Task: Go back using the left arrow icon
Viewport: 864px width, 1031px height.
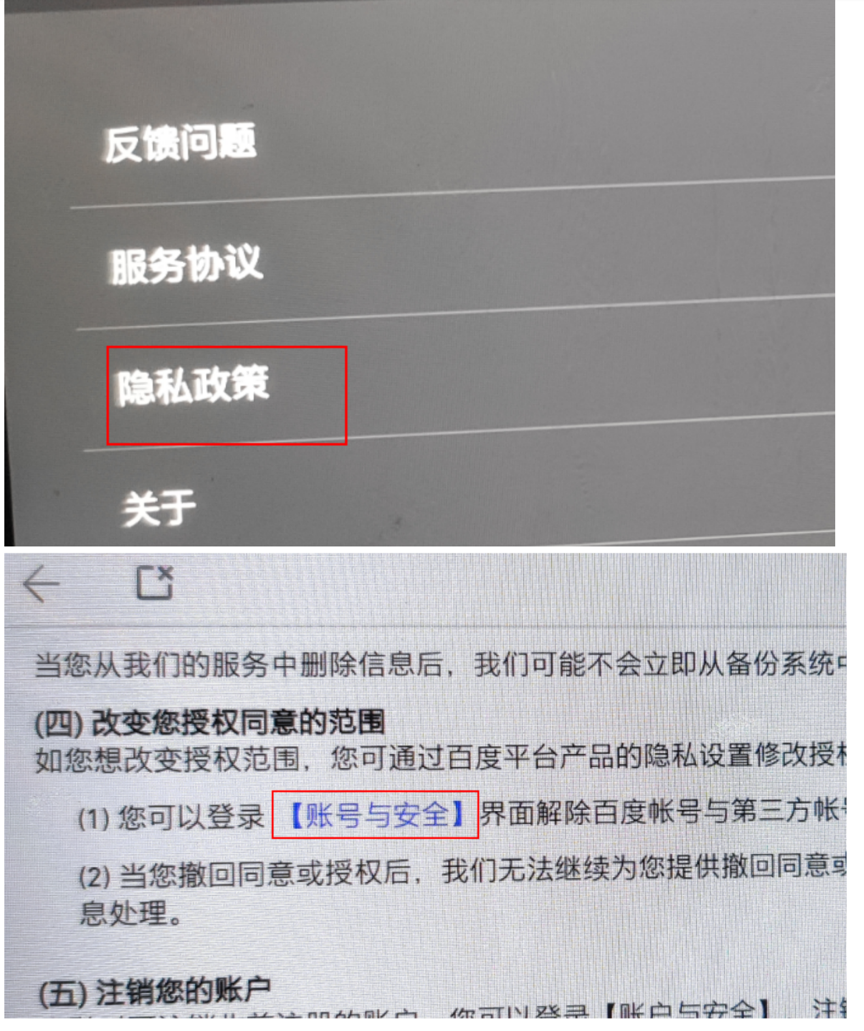Action: coord(41,584)
